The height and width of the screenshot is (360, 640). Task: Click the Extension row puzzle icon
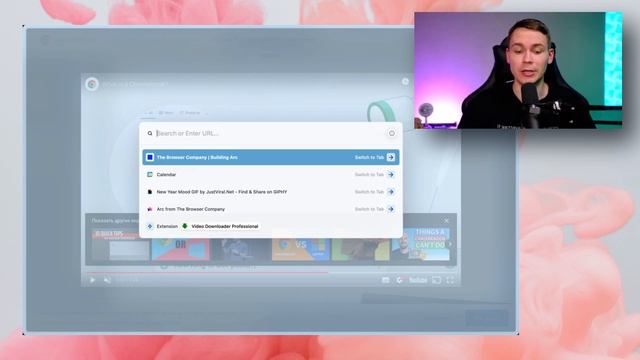[x=150, y=226]
